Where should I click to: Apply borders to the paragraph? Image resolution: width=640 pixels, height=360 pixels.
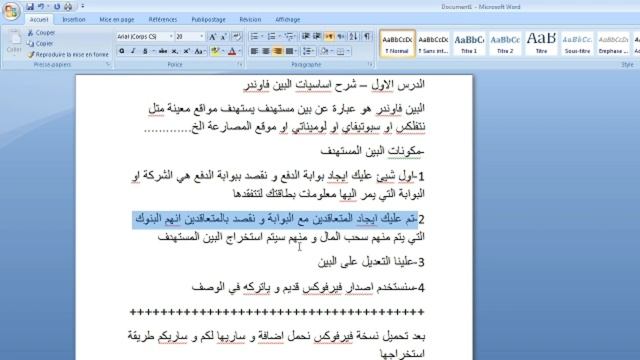340,51
